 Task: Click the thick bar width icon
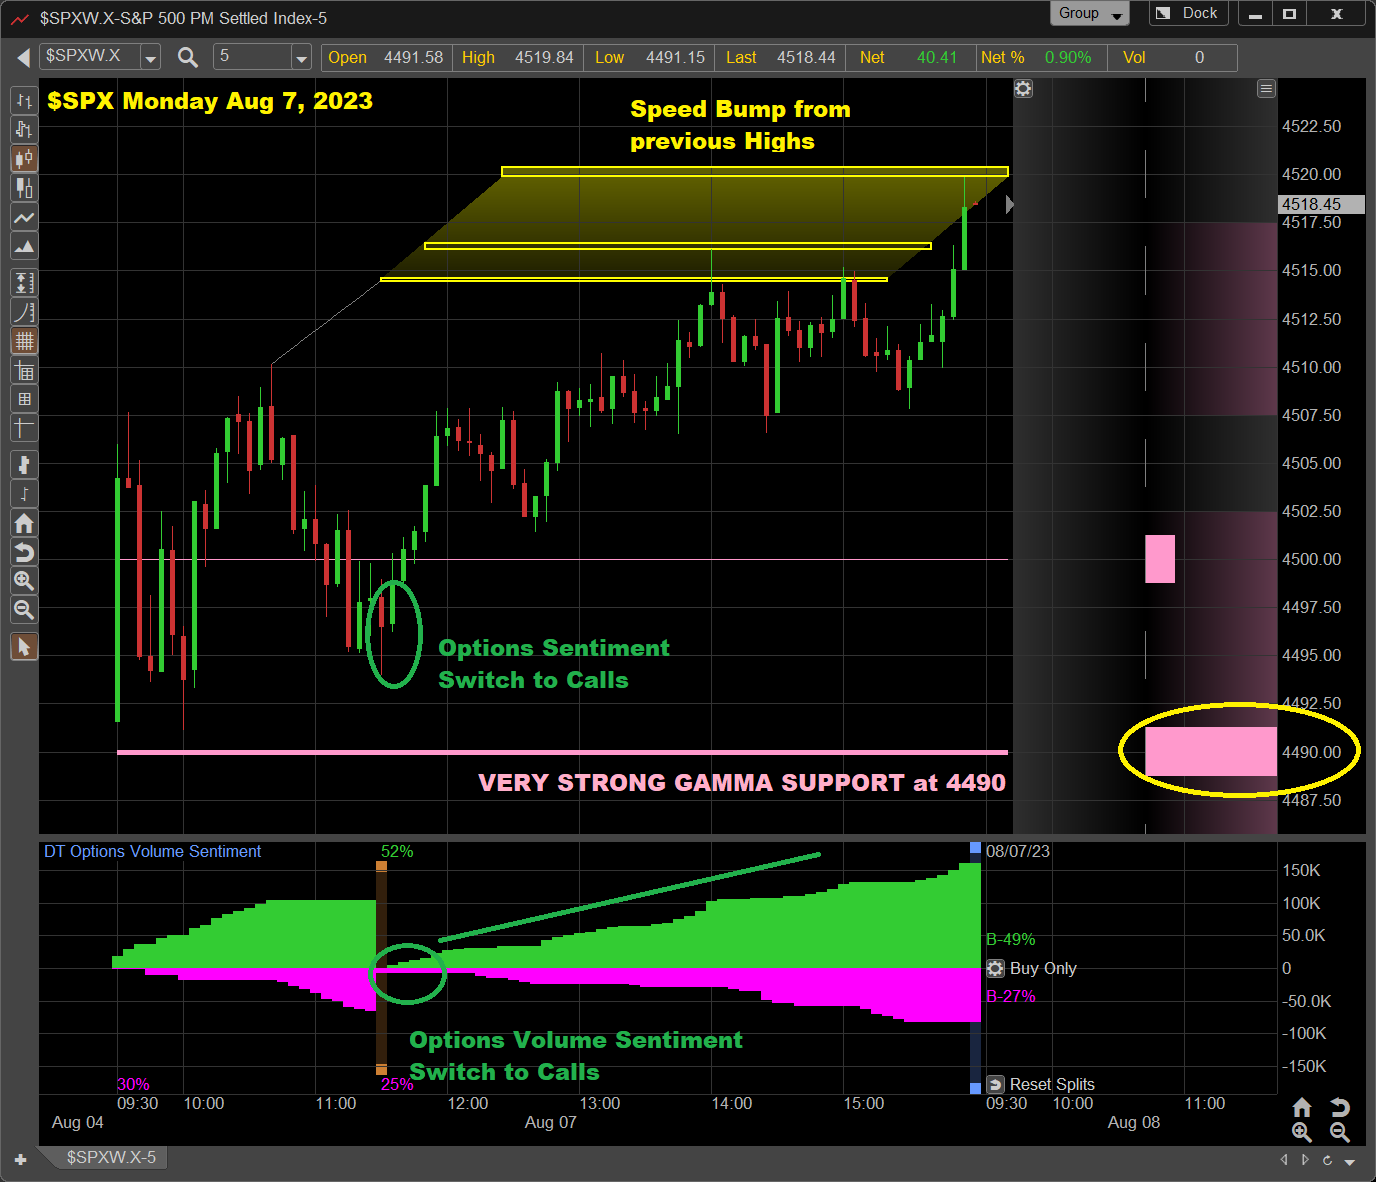[x=24, y=464]
